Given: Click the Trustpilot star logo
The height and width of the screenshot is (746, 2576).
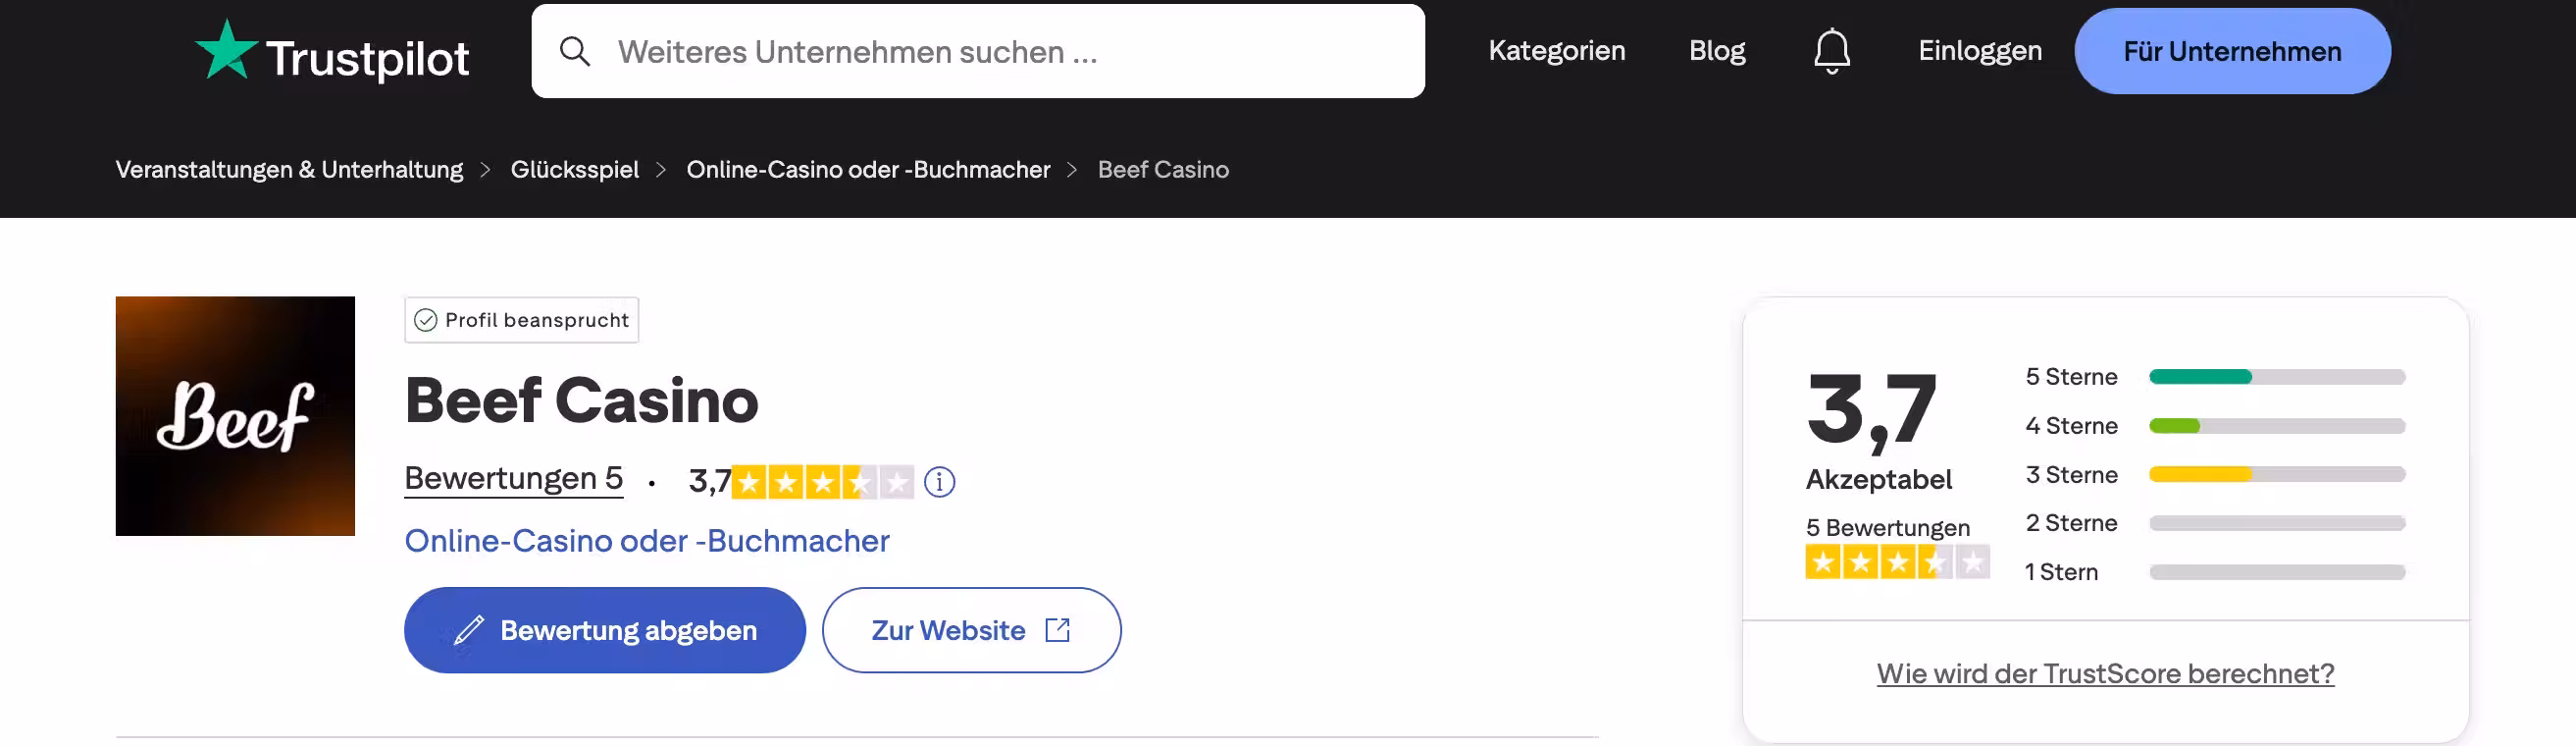Looking at the screenshot, I should pyautogui.click(x=225, y=49).
